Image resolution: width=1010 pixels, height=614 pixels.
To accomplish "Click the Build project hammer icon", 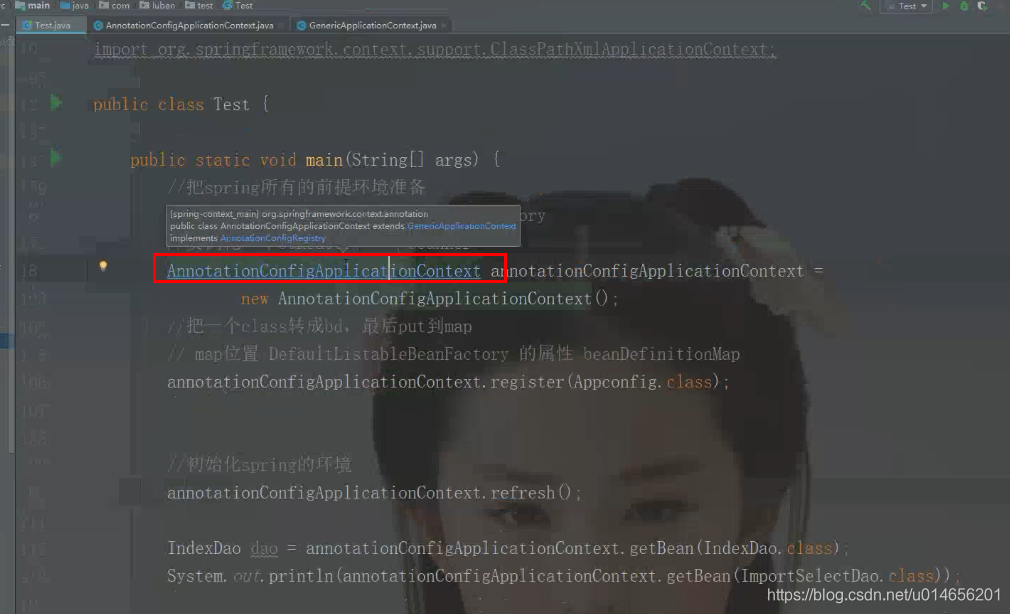I will 866,6.
